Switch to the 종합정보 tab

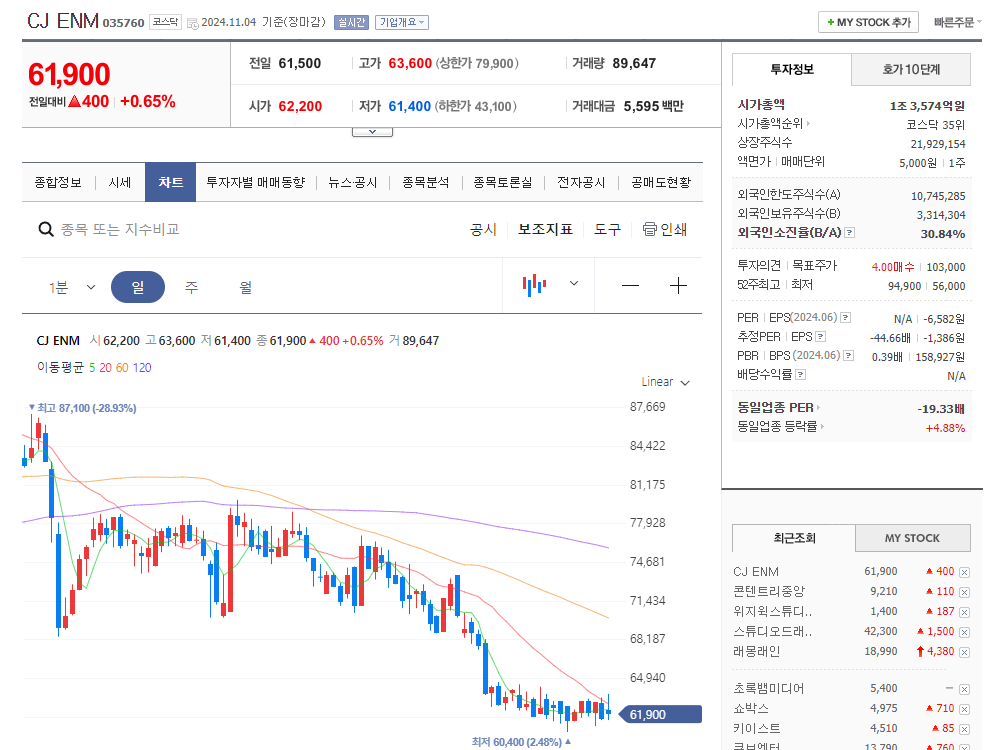(x=58, y=182)
